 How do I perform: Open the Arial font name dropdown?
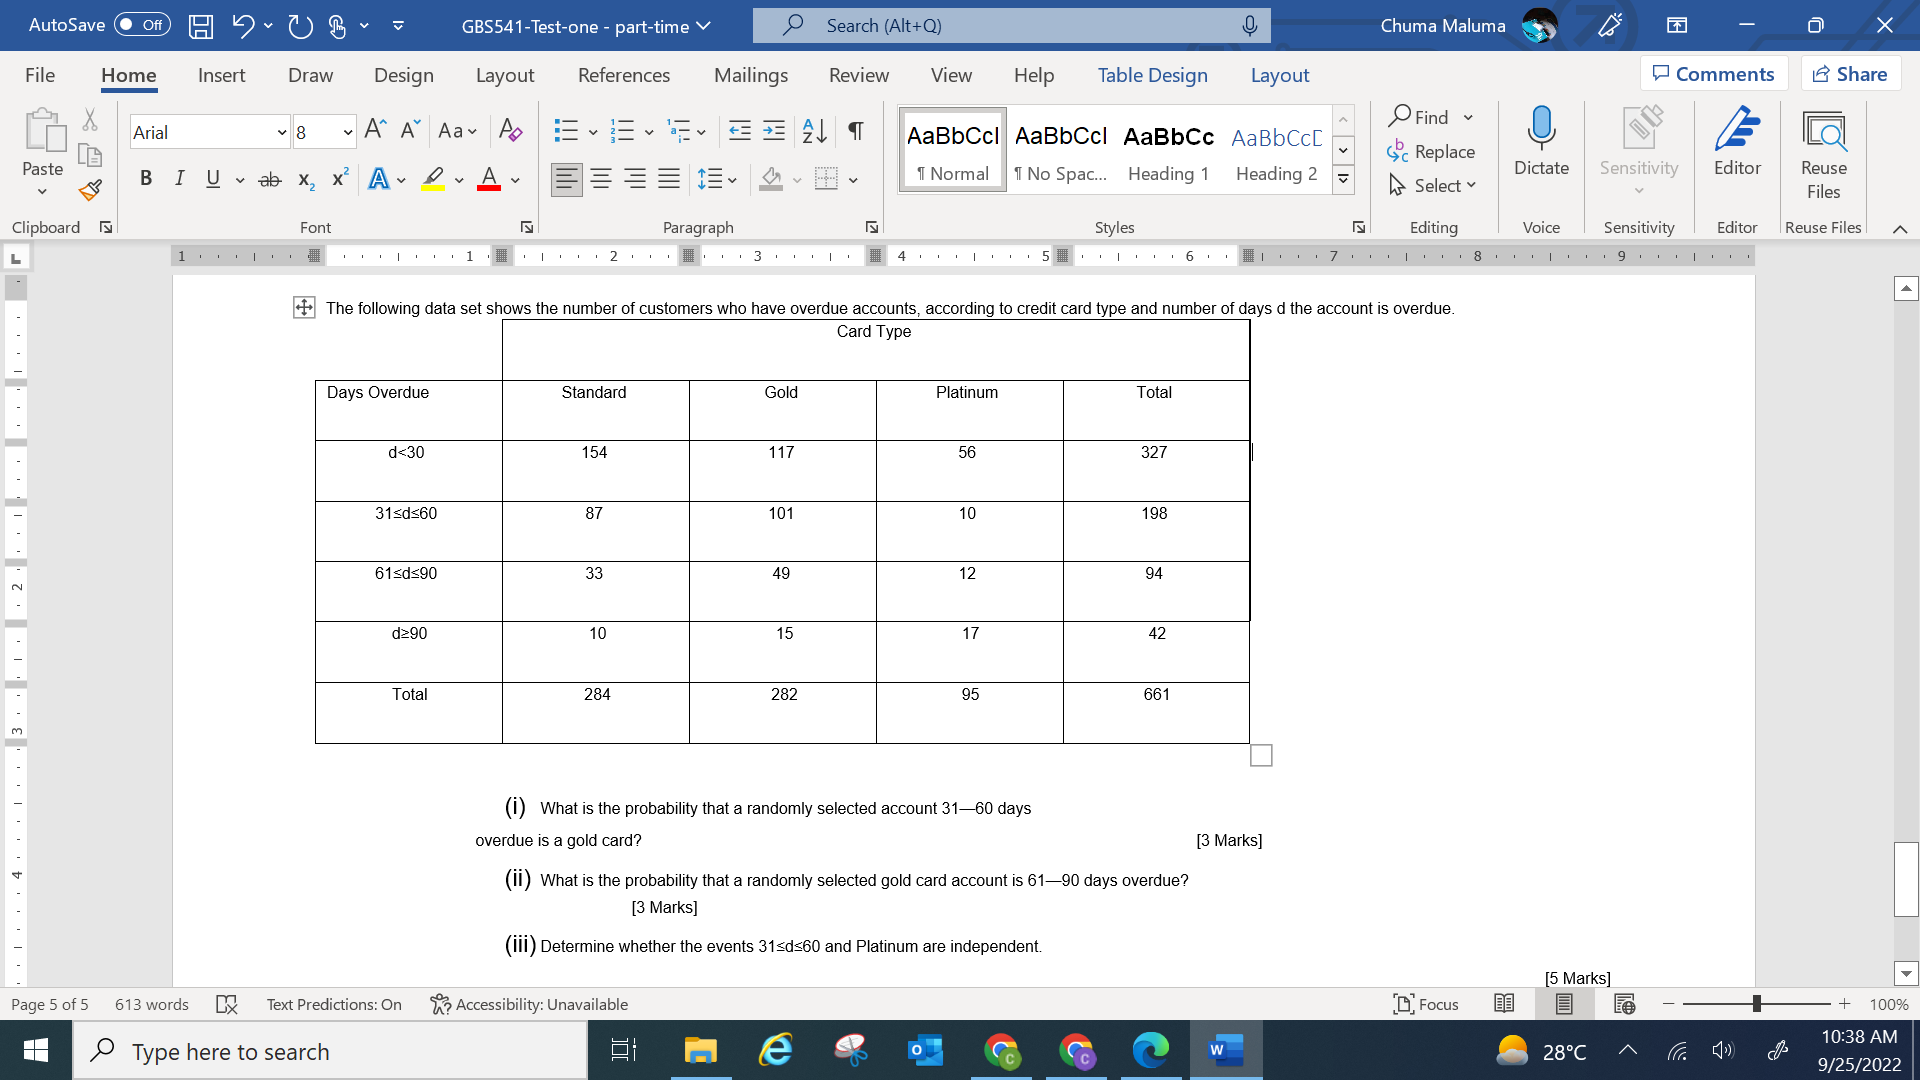coord(281,132)
